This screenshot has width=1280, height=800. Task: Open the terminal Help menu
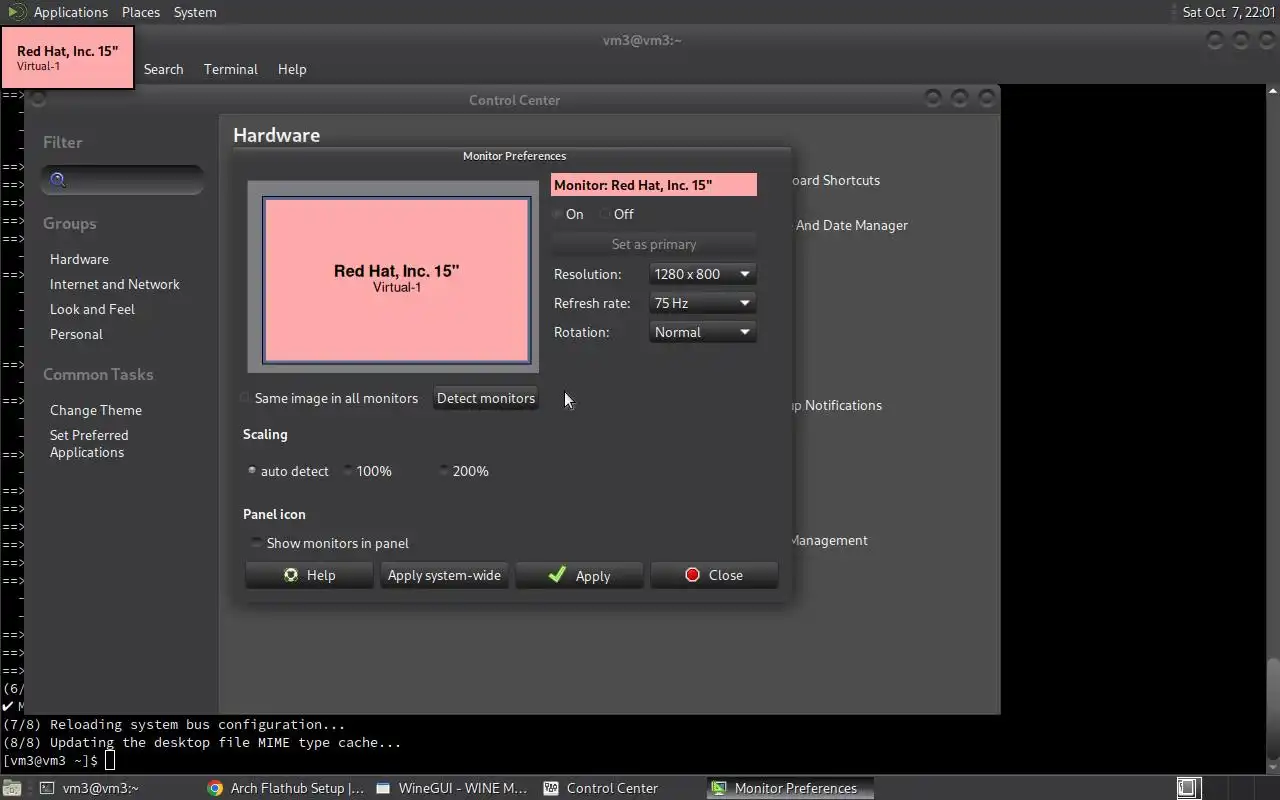click(x=292, y=69)
